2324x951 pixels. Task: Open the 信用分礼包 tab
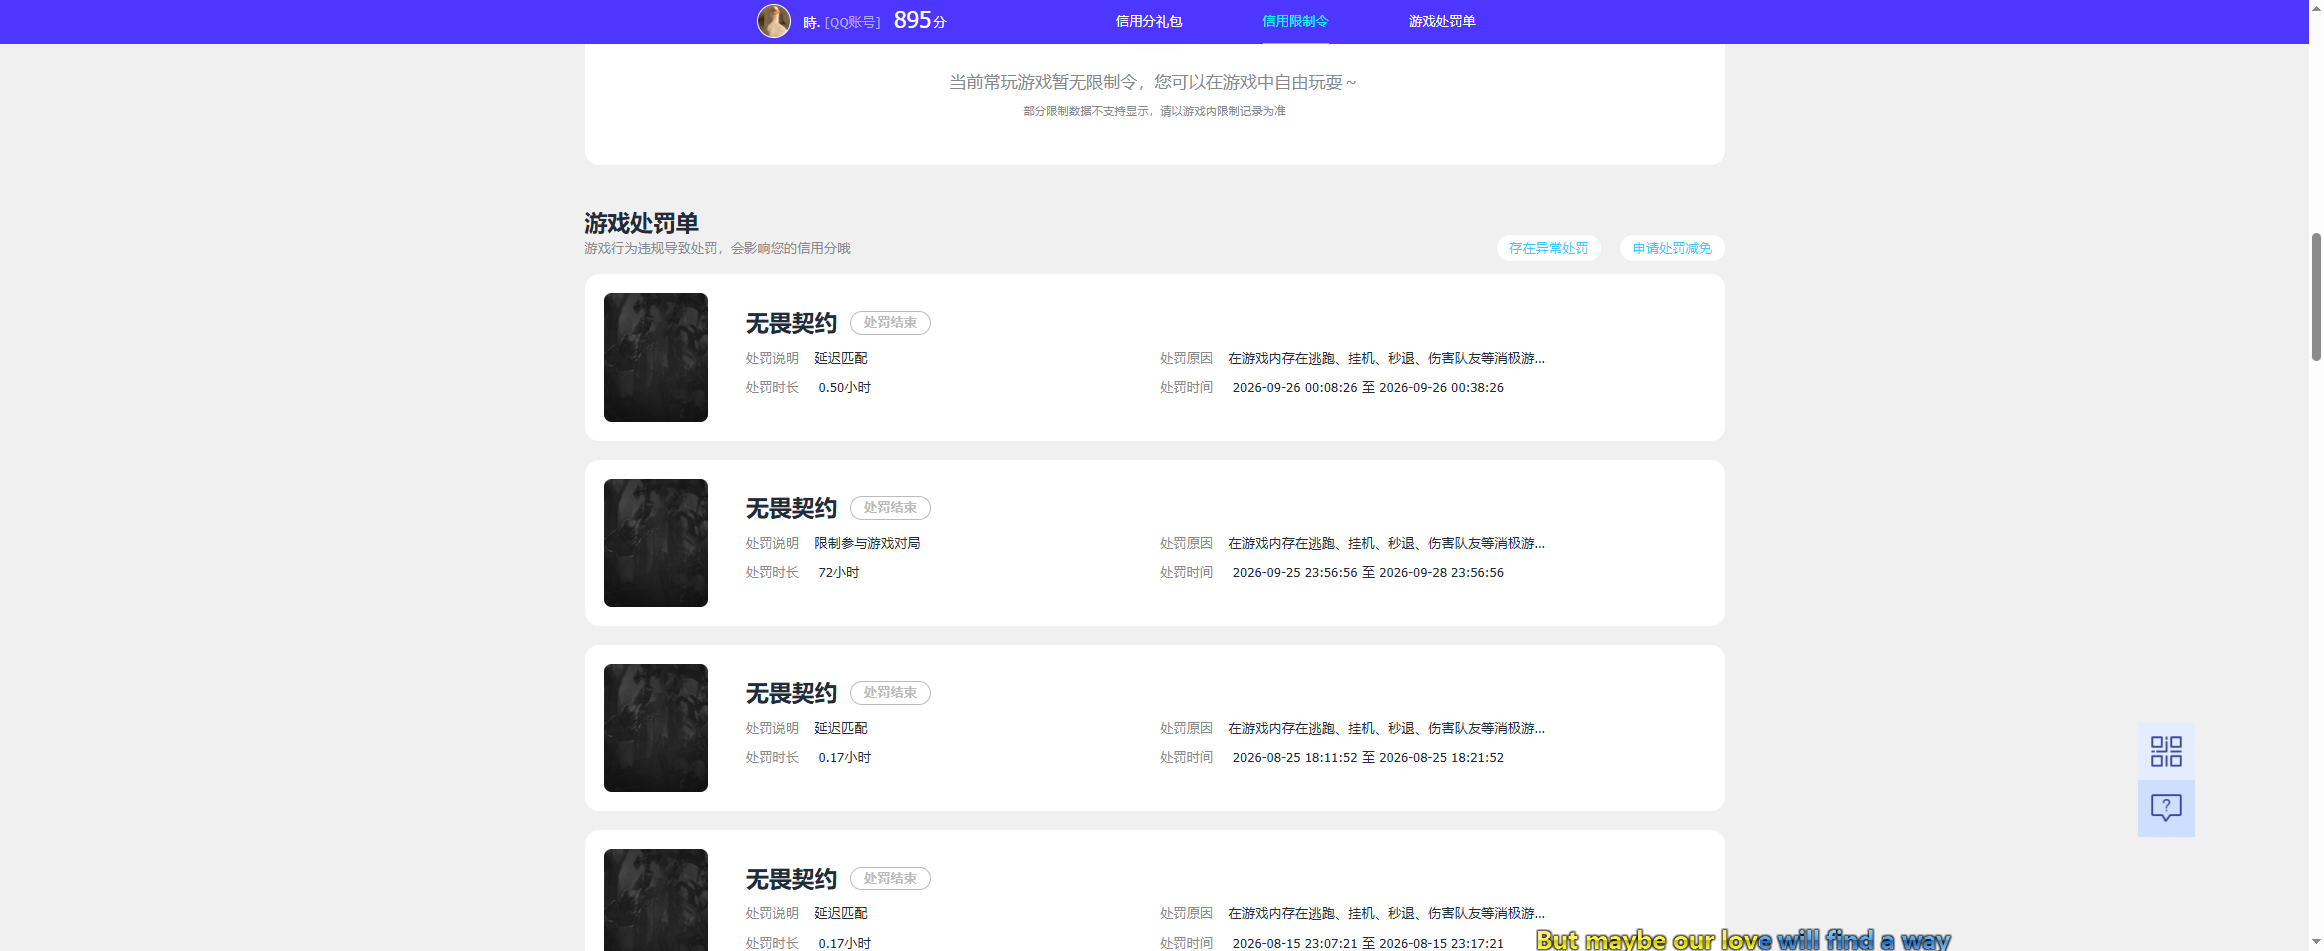[x=1149, y=21]
